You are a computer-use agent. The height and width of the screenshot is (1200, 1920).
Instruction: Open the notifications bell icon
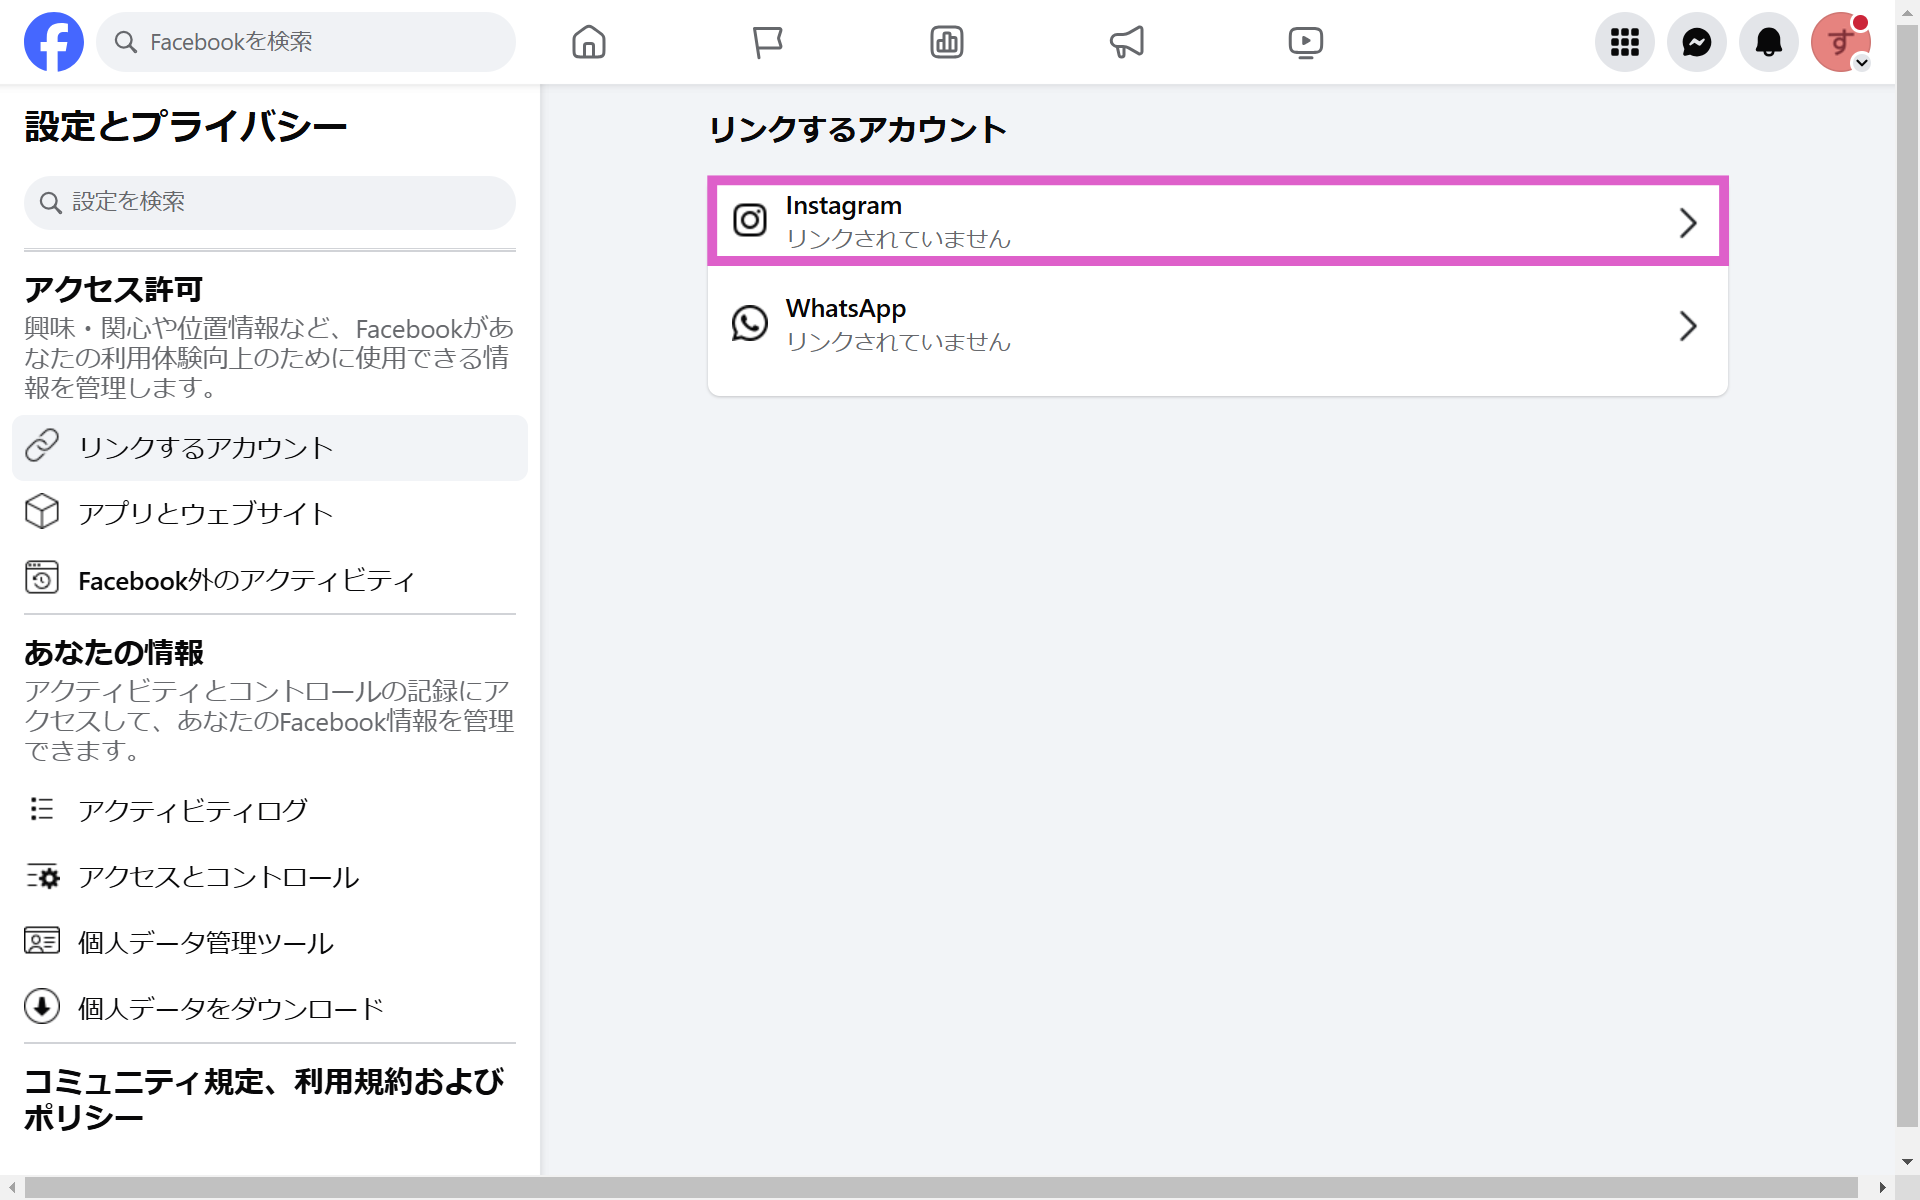tap(1769, 42)
